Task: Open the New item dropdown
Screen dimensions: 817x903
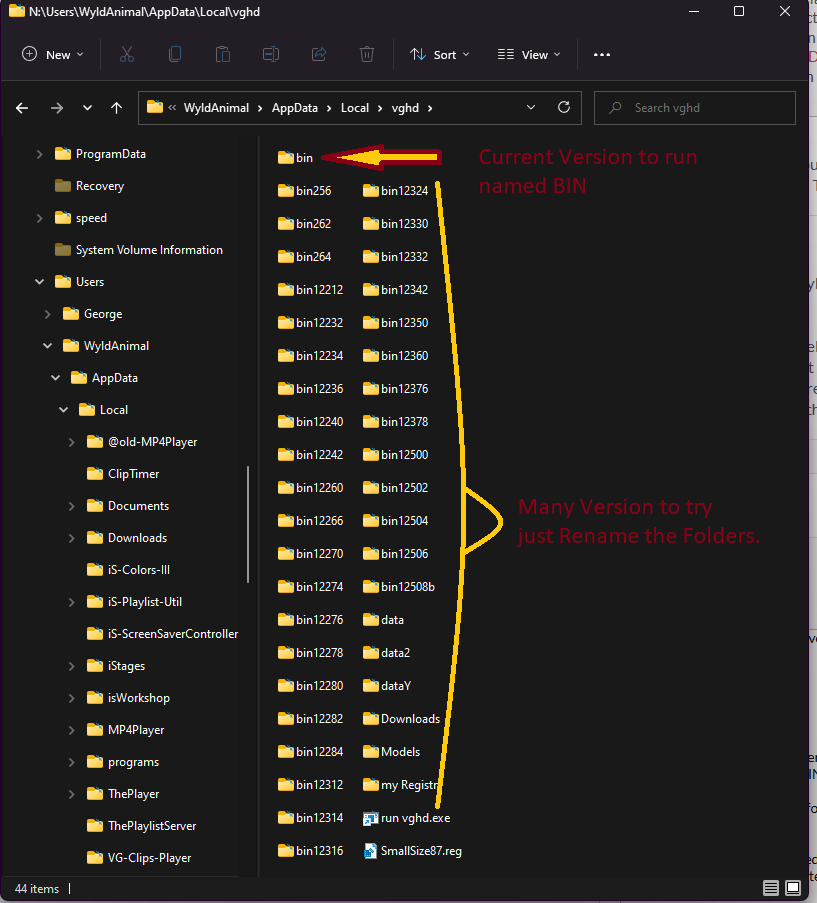Action: [x=53, y=55]
